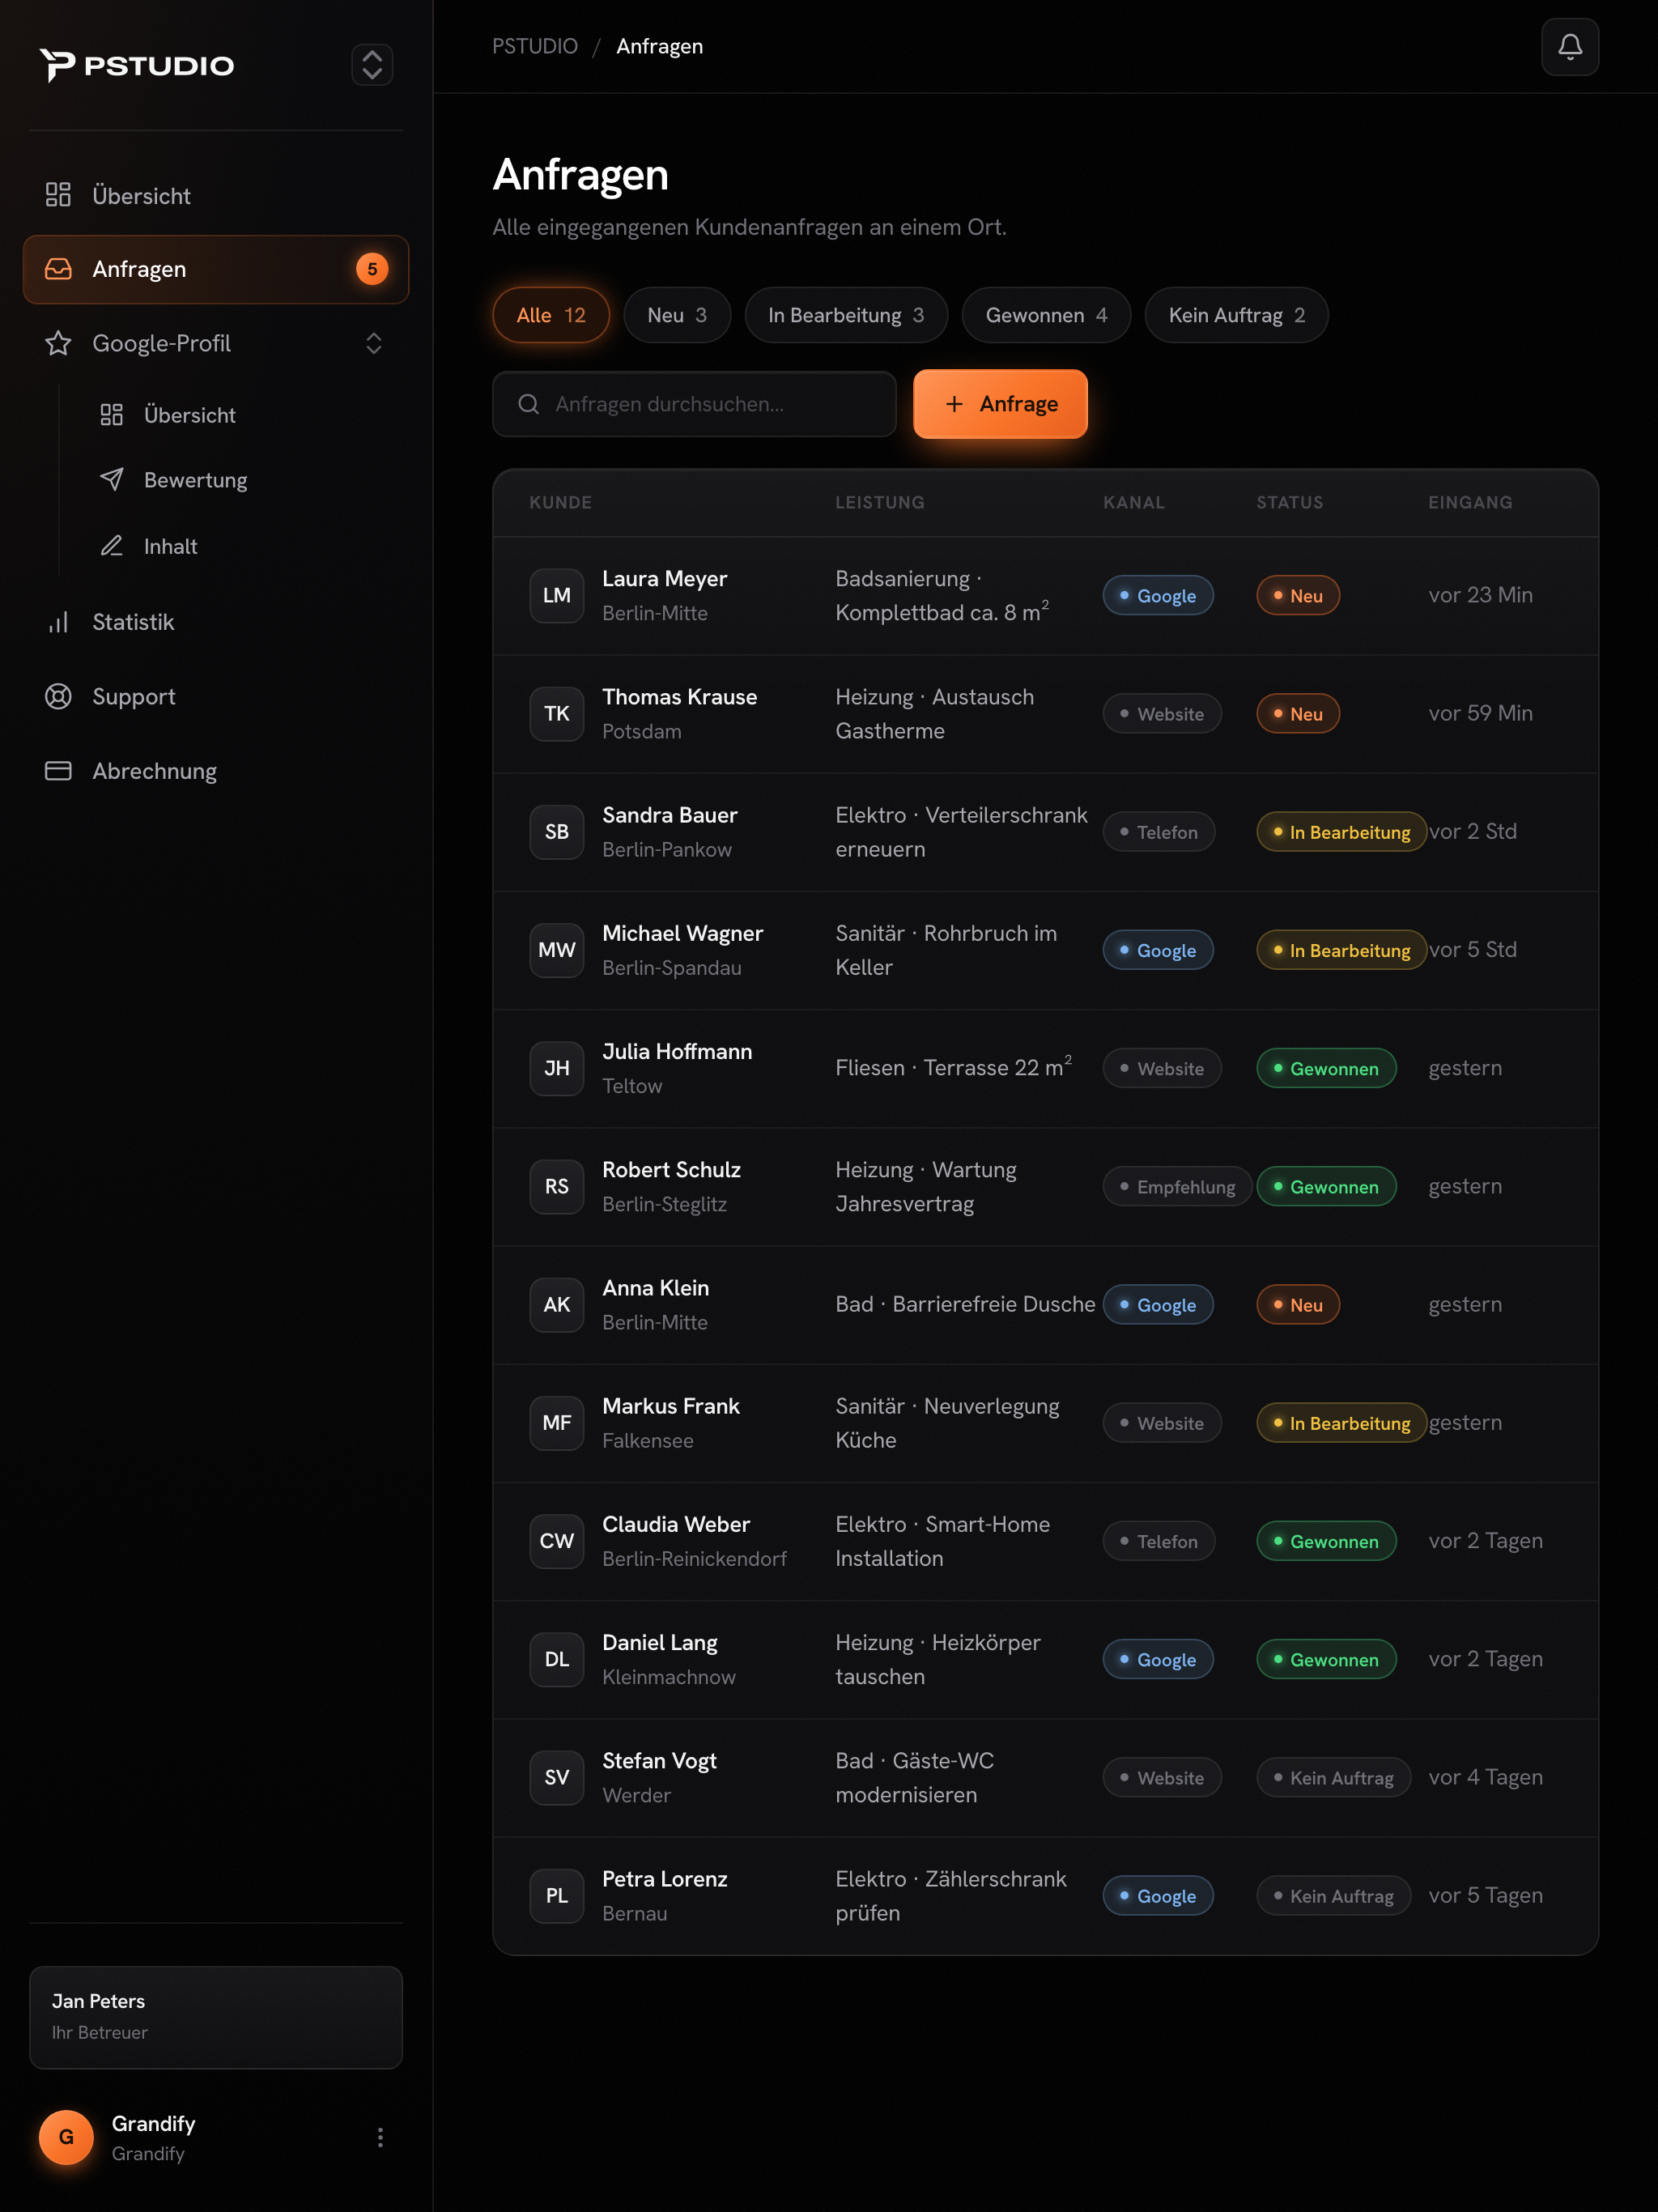Image resolution: width=1658 pixels, height=2212 pixels.
Task: Click the PL avatar for Petra Lorenz
Action: click(x=557, y=1895)
